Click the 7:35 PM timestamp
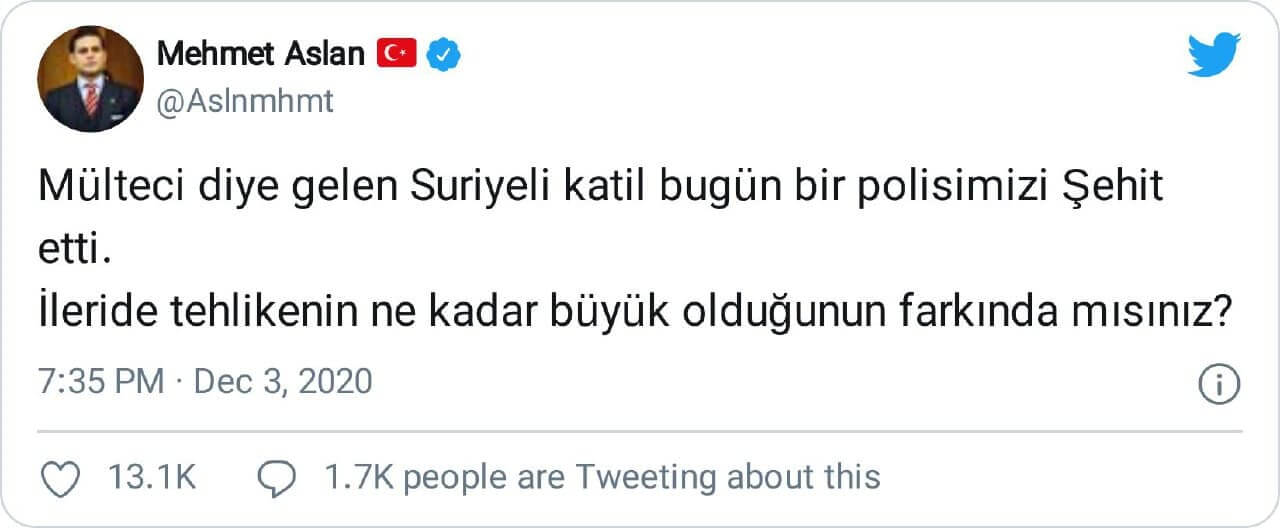Image resolution: width=1280 pixels, height=528 pixels. coord(100,382)
